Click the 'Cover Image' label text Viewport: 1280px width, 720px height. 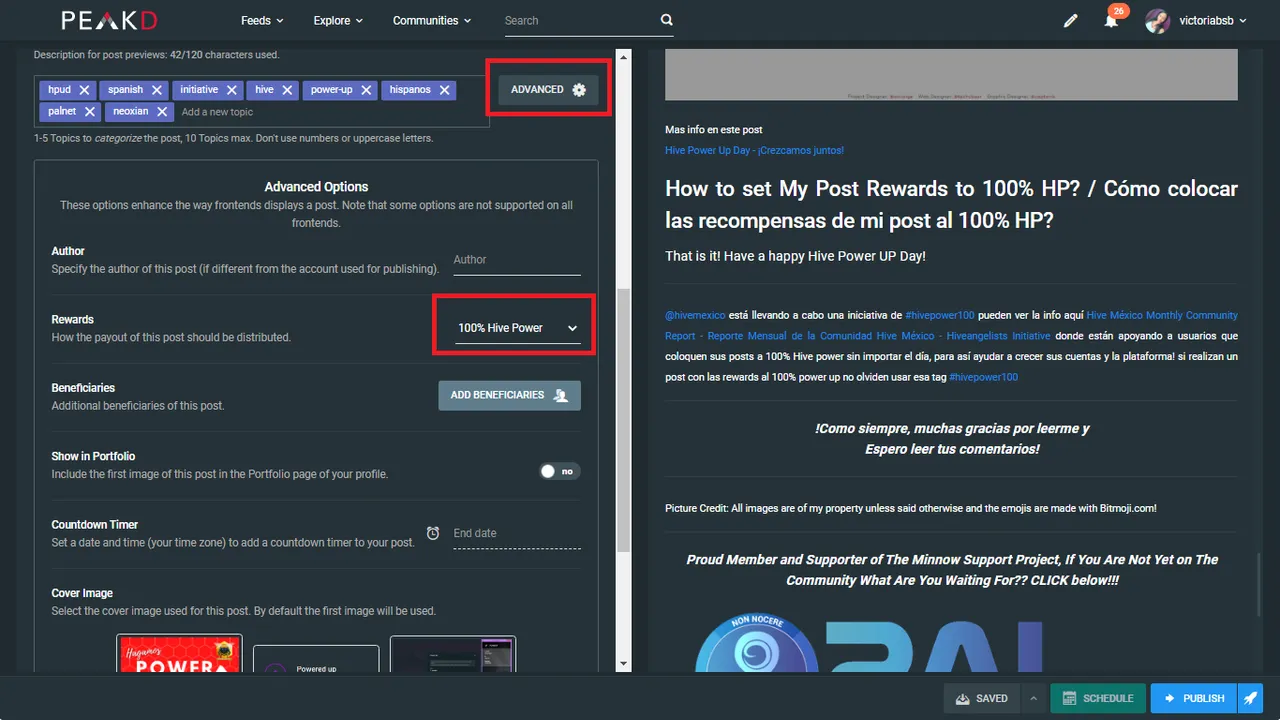click(82, 593)
